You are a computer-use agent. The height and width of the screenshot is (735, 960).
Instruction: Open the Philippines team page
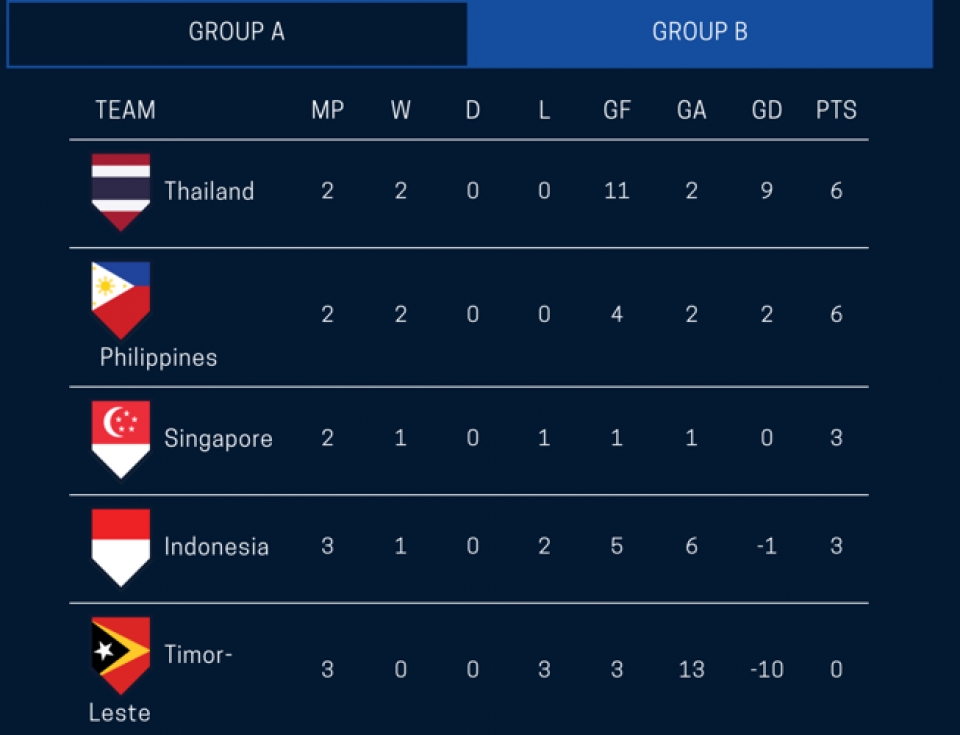(x=158, y=356)
